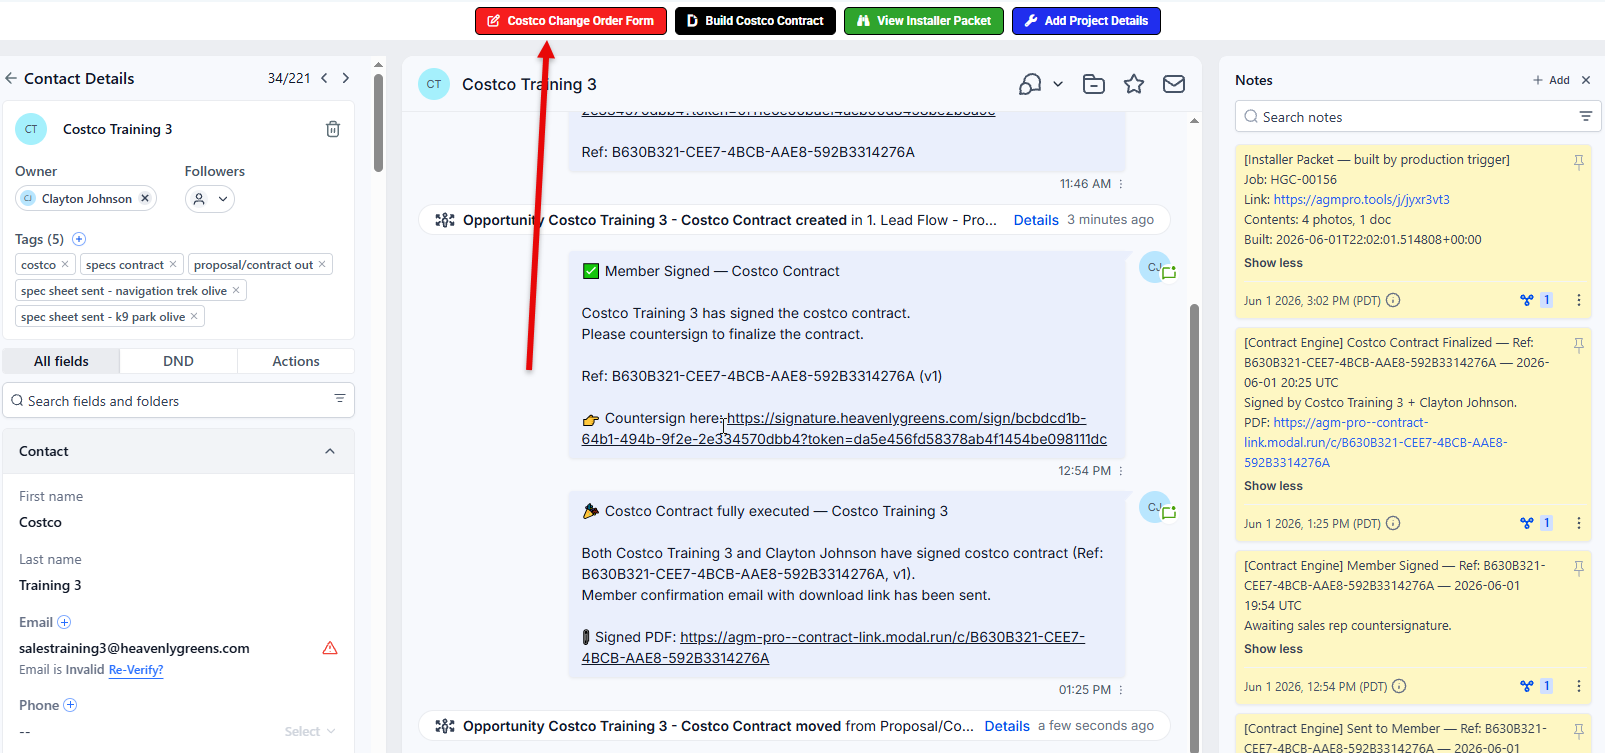
Task: Open the Costco Change Order Form
Action: 571,21
